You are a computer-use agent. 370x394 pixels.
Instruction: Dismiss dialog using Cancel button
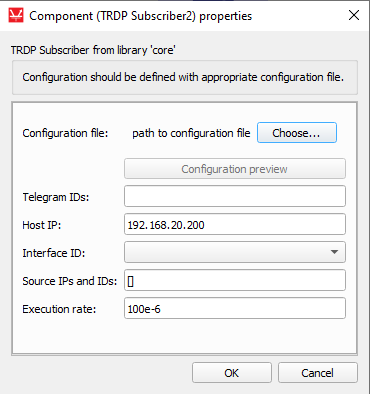pyautogui.click(x=318, y=373)
